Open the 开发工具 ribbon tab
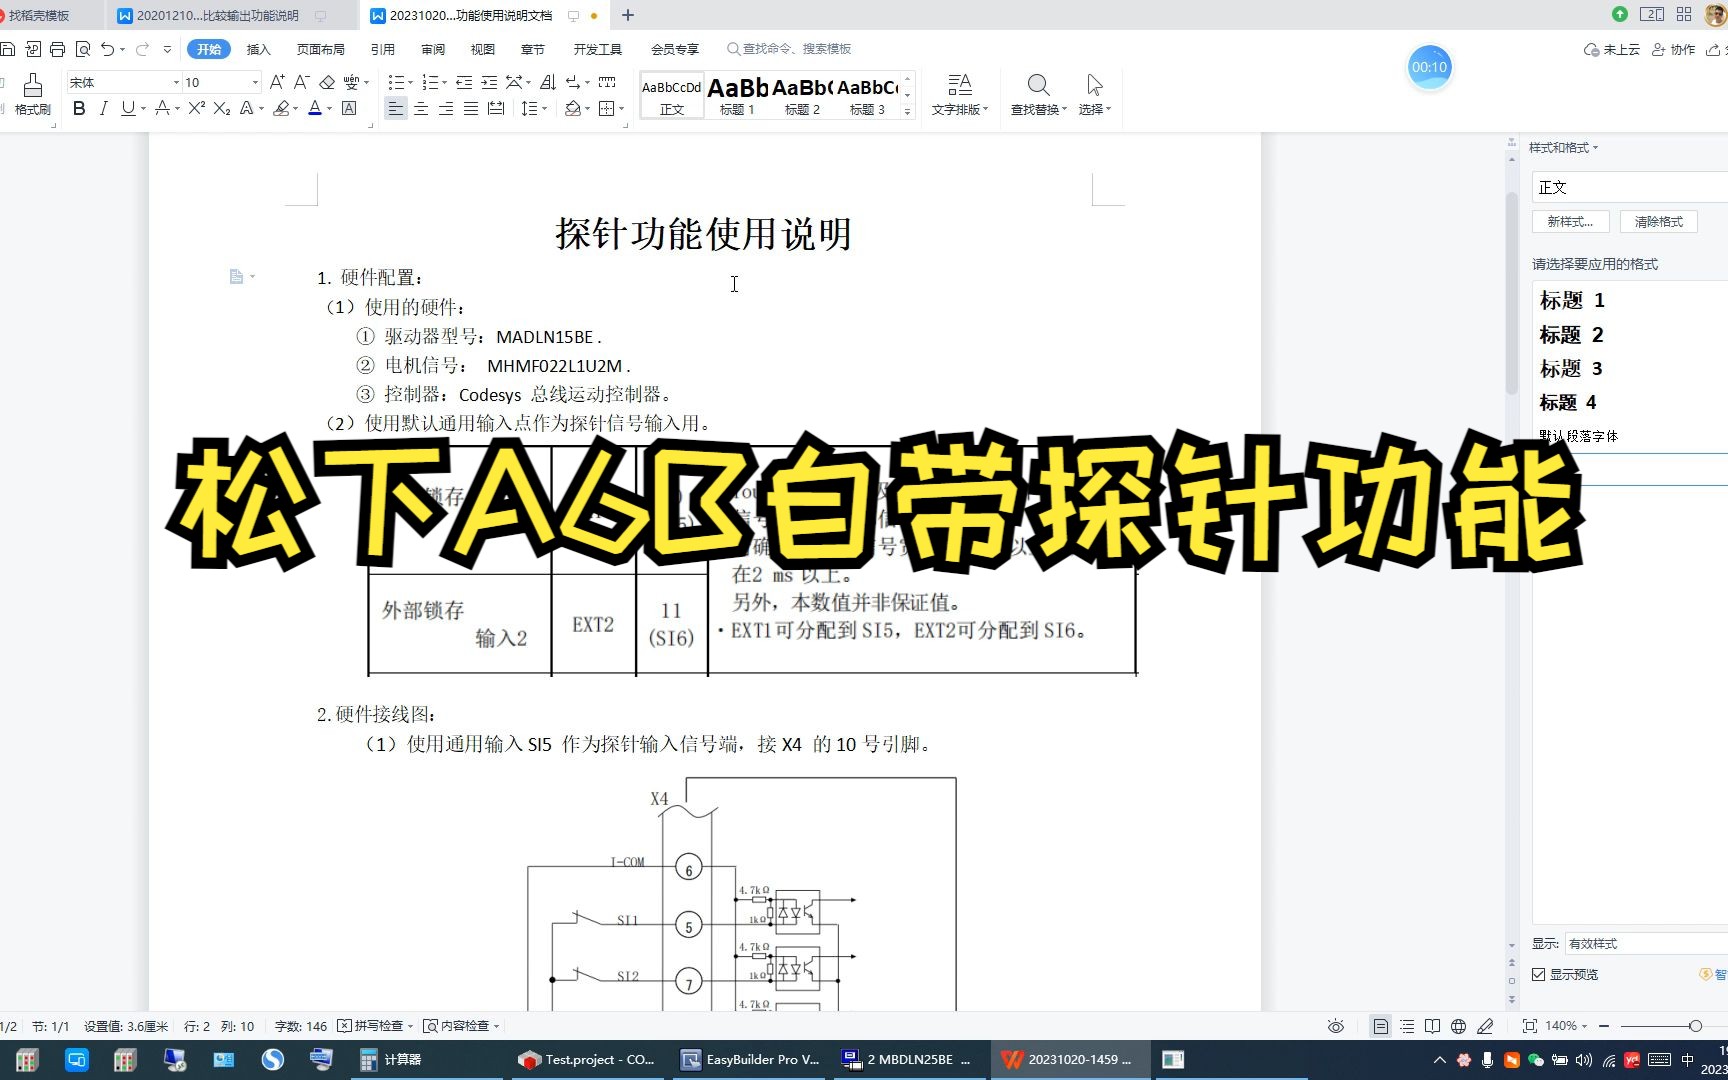 tap(597, 49)
